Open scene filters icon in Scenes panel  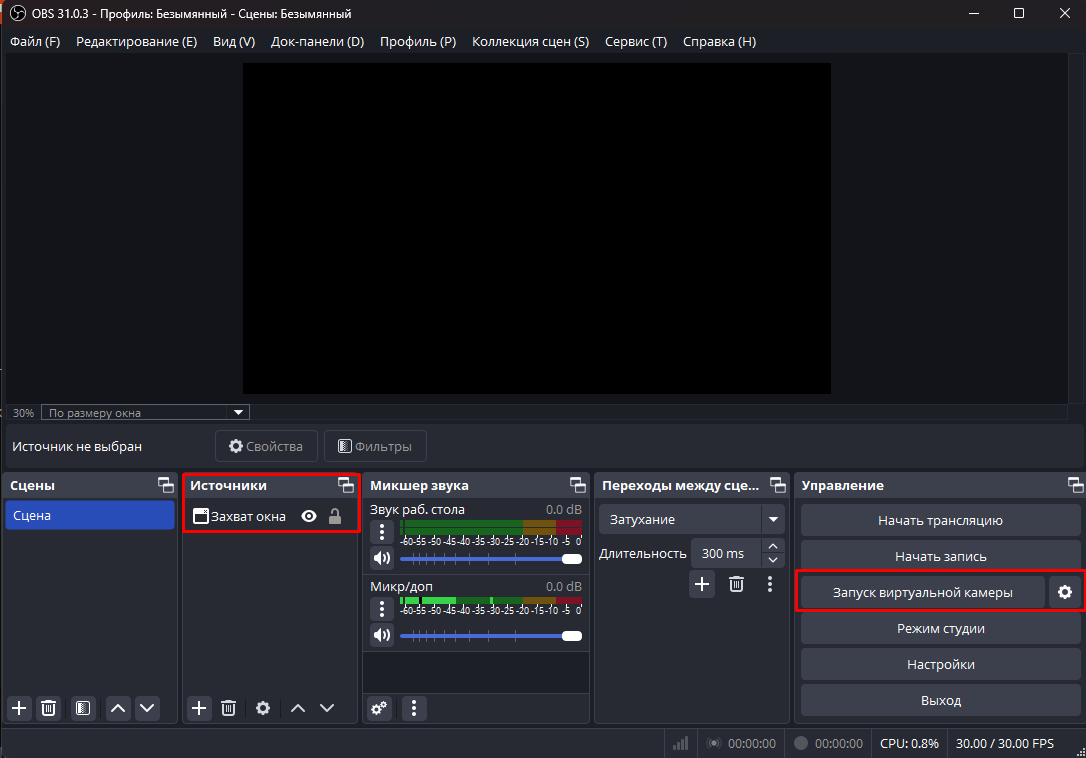82,708
